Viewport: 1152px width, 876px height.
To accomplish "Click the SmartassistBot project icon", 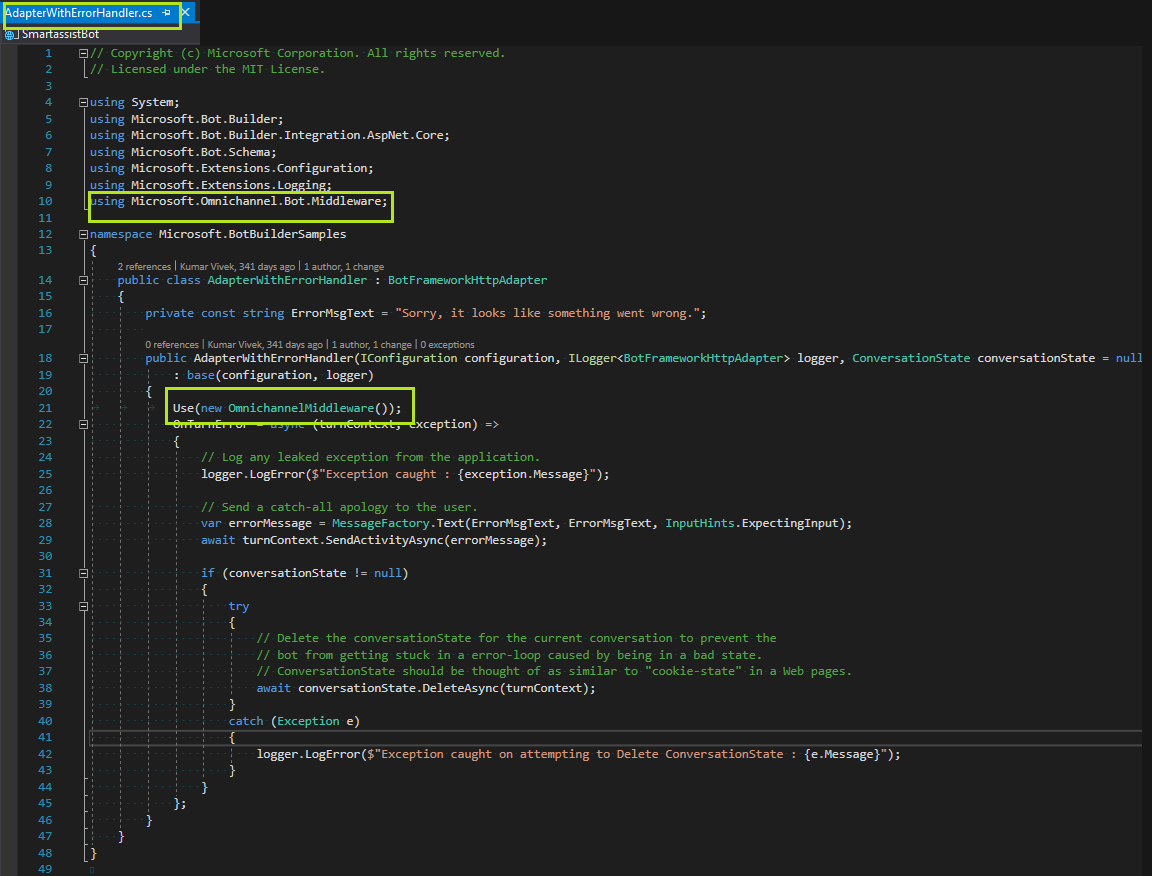I will click(10, 35).
